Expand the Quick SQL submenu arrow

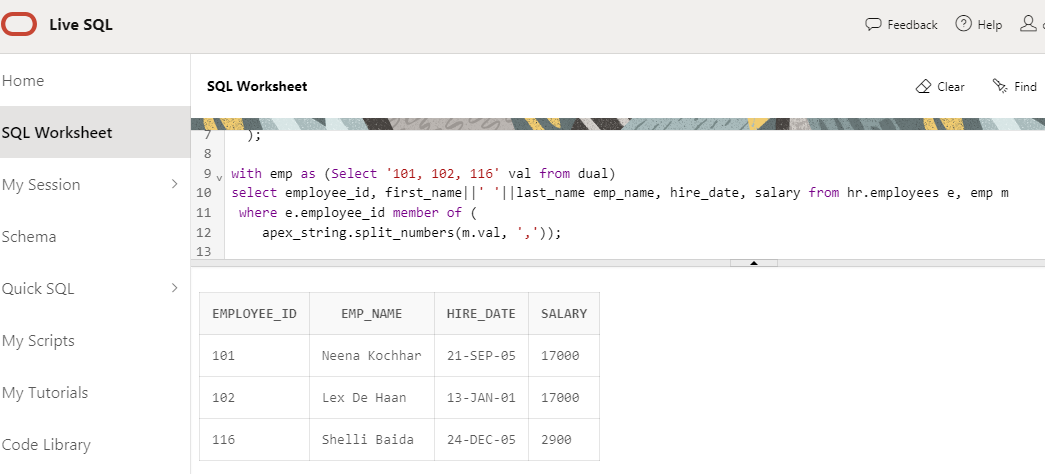[174, 288]
